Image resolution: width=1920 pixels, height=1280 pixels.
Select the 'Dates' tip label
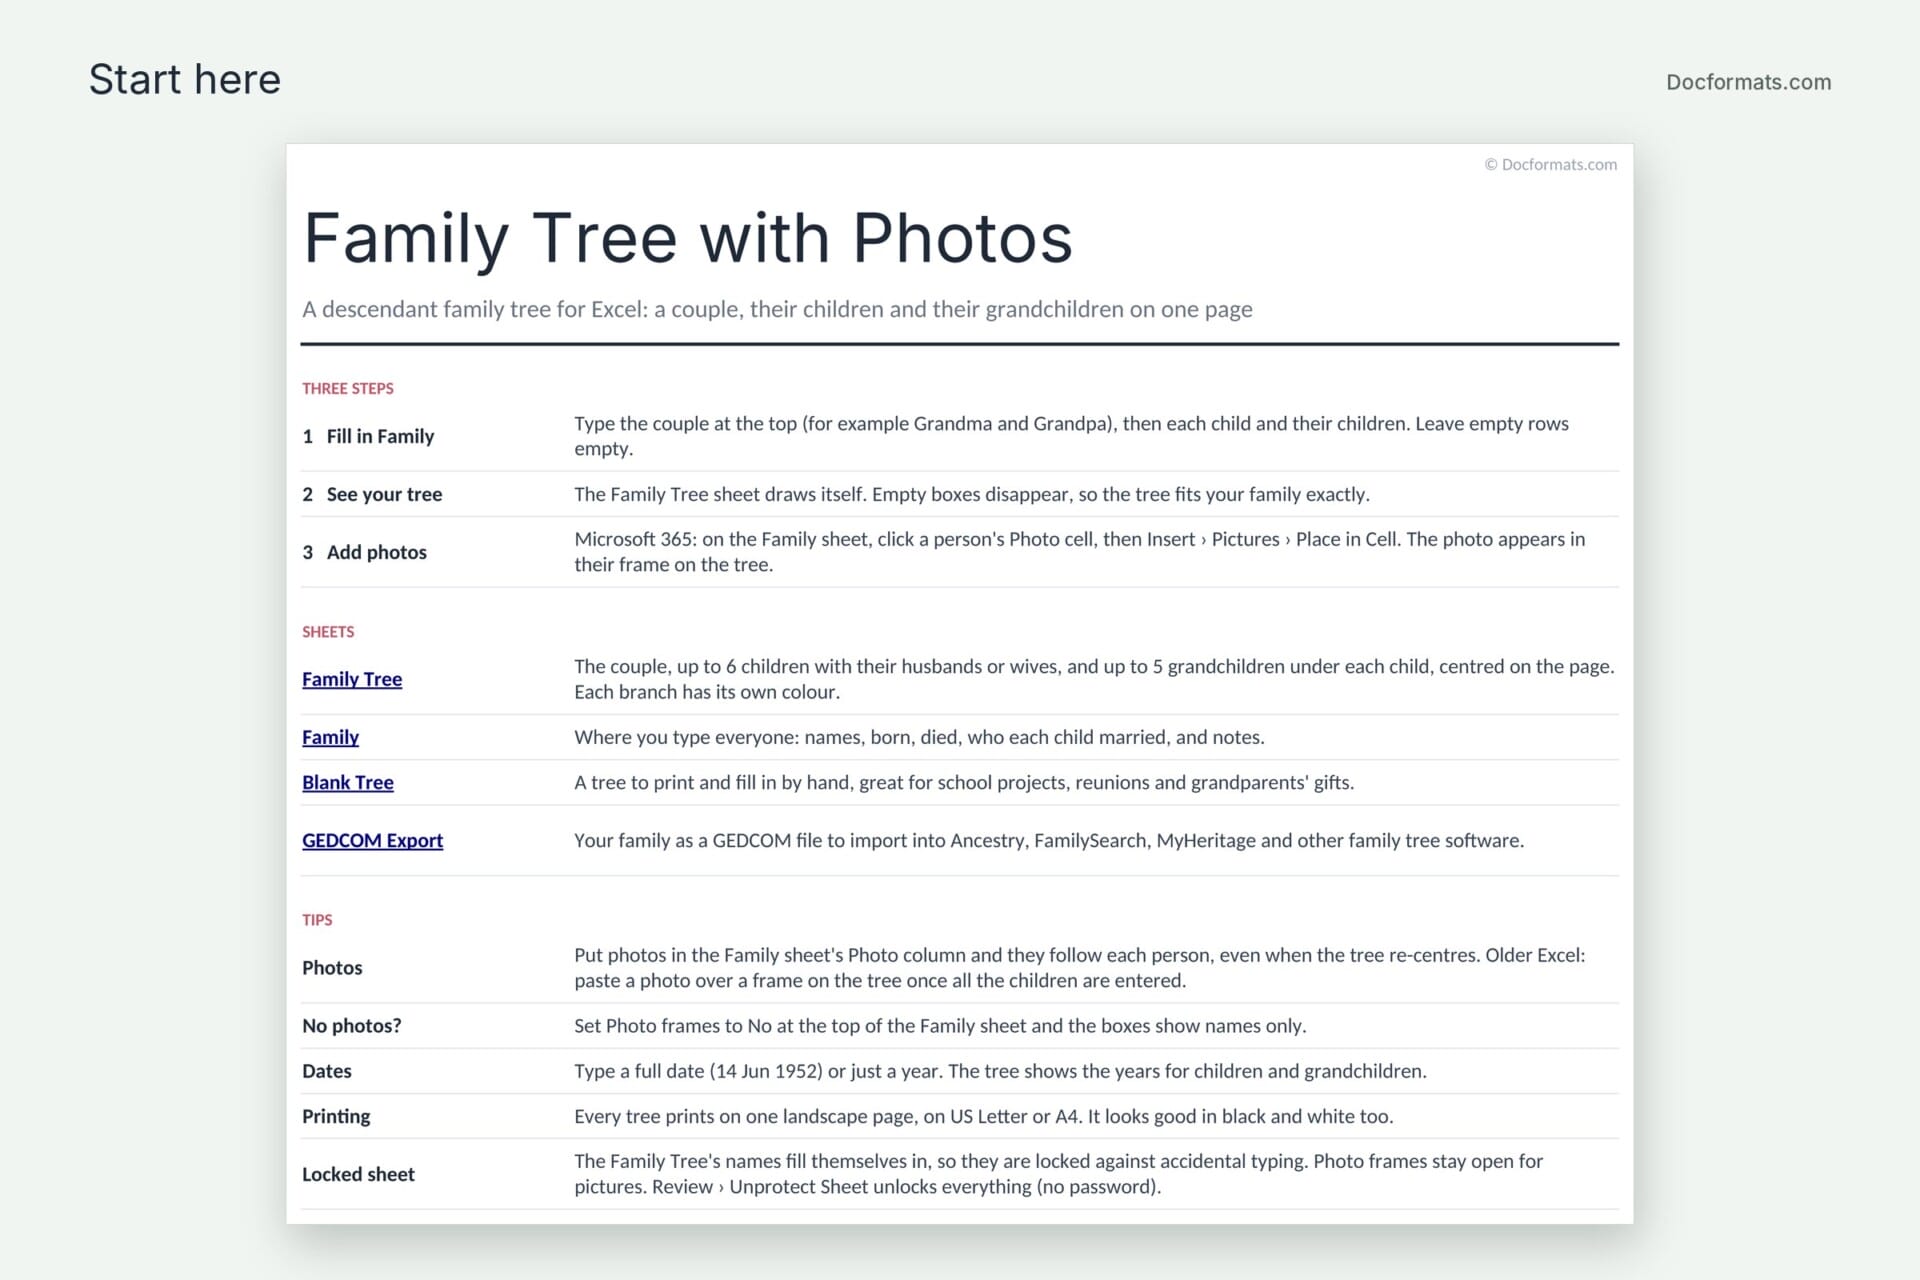pos(326,1071)
